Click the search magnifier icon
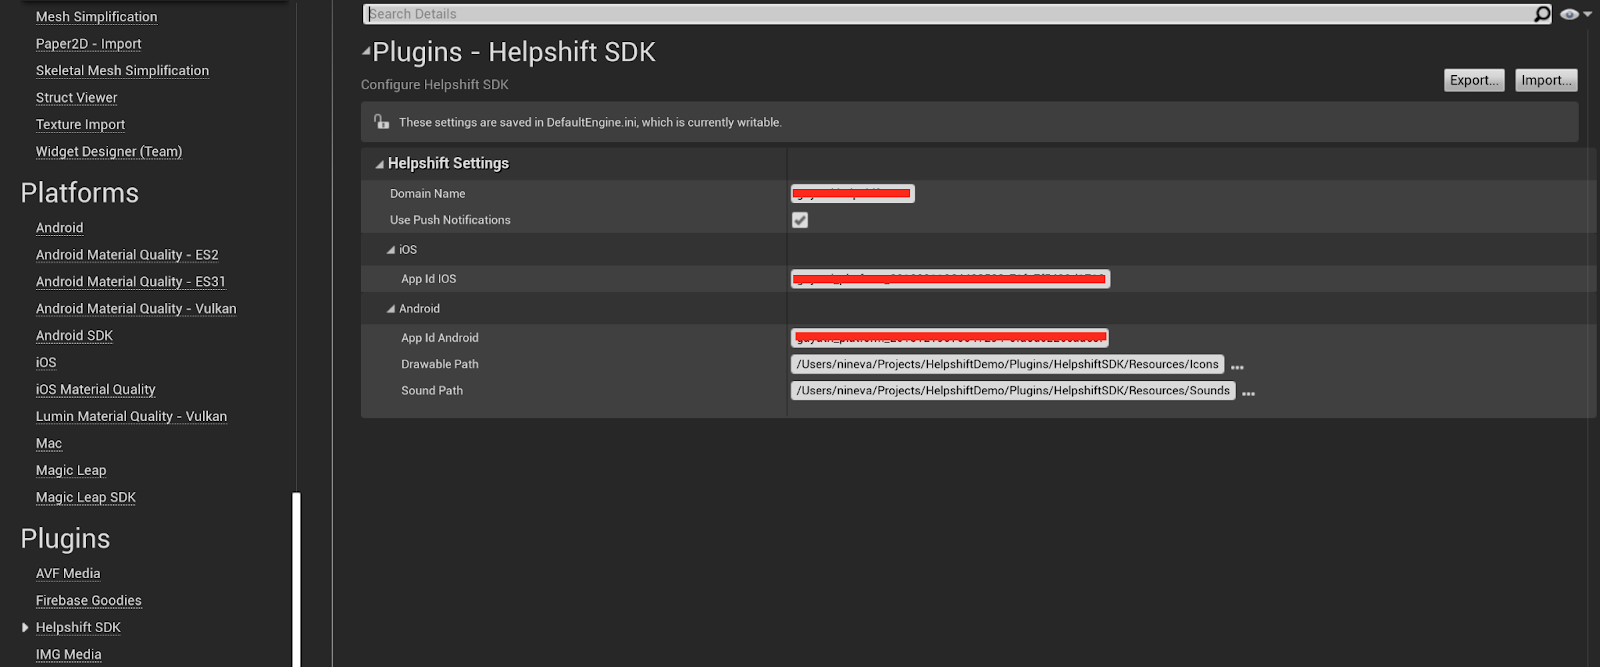Image resolution: width=1600 pixels, height=667 pixels. tap(1542, 14)
